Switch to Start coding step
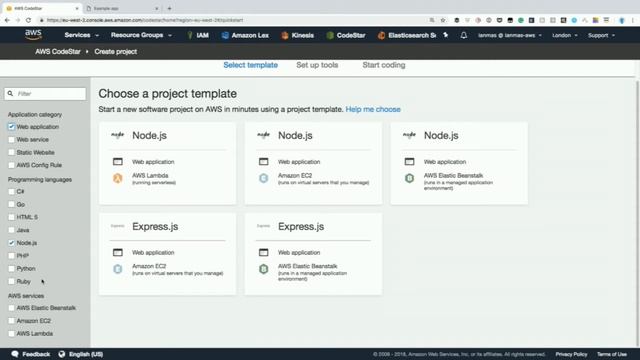This screenshot has height=360, width=640. 384,65
